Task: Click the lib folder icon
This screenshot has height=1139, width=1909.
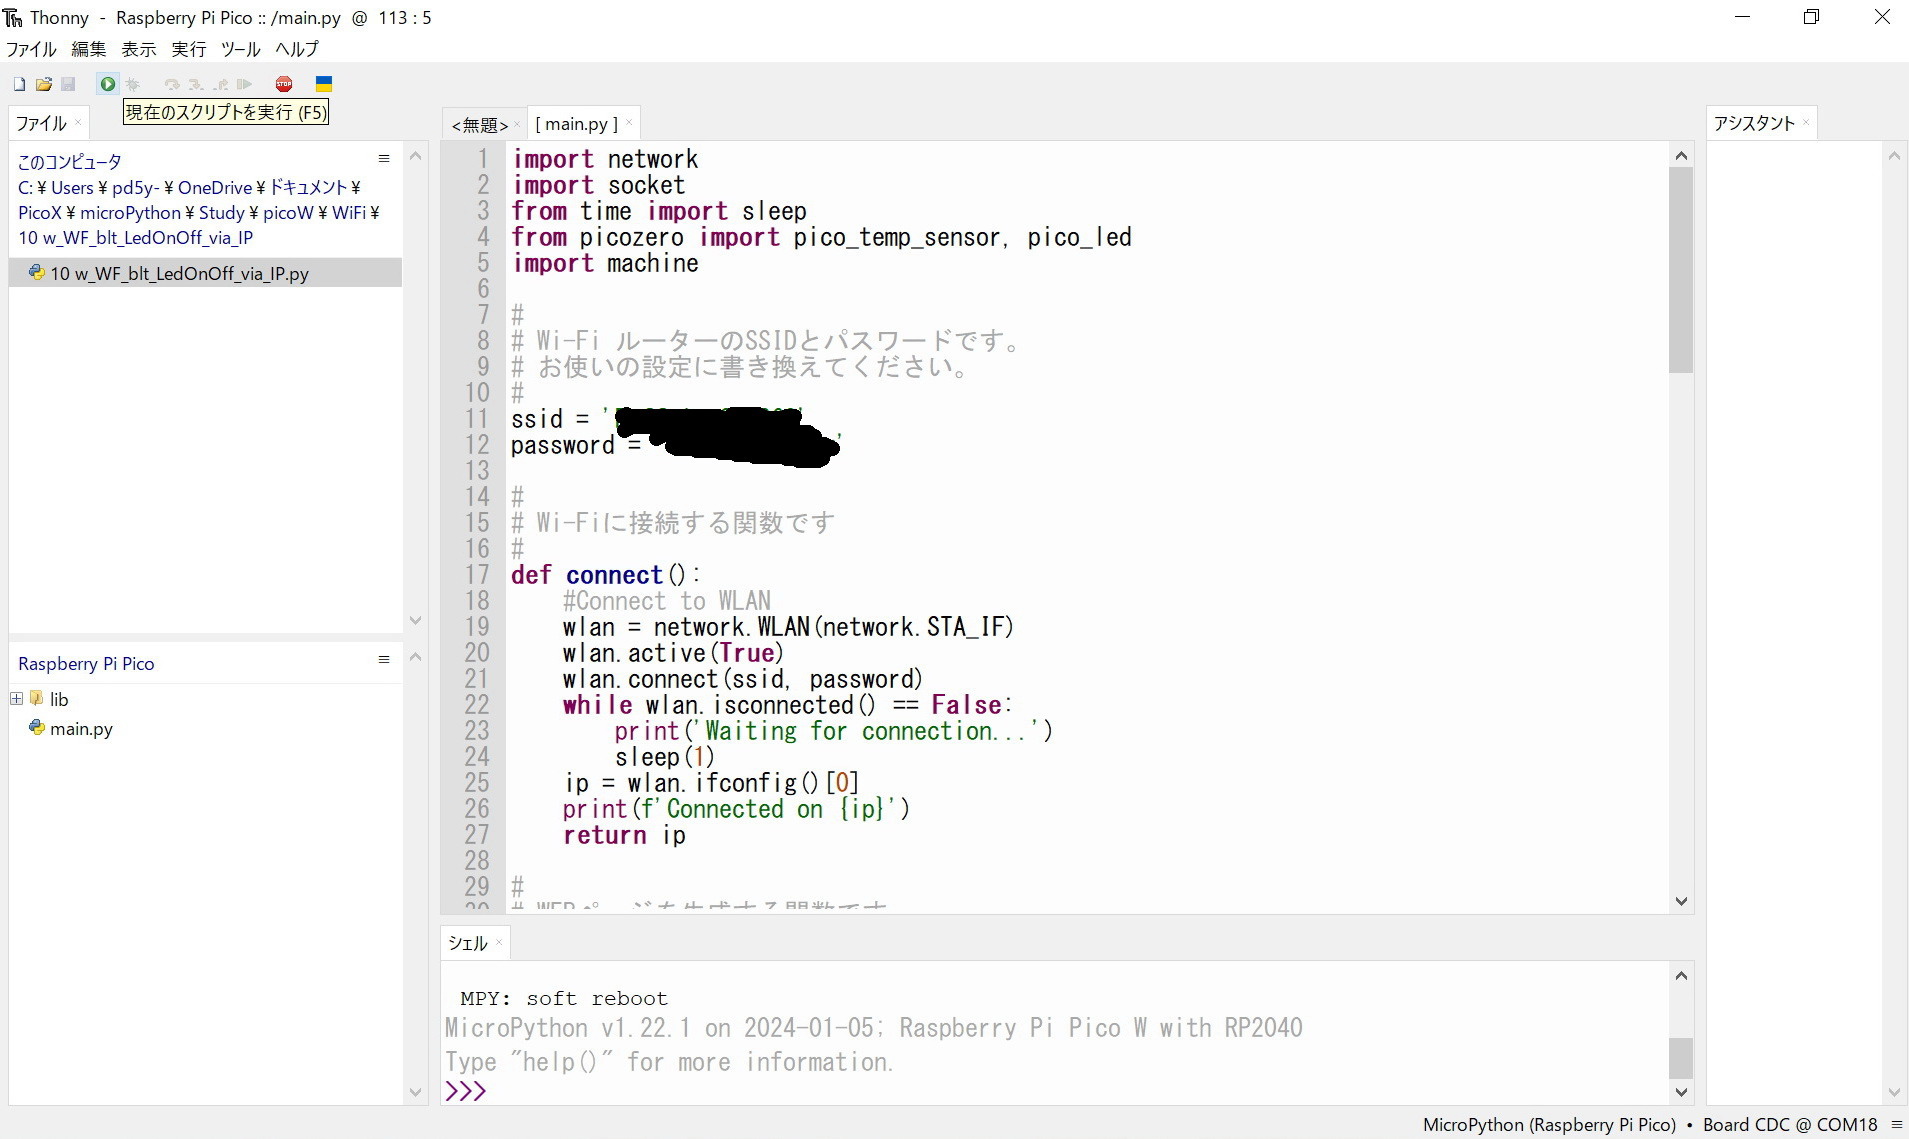Action: pyautogui.click(x=37, y=698)
